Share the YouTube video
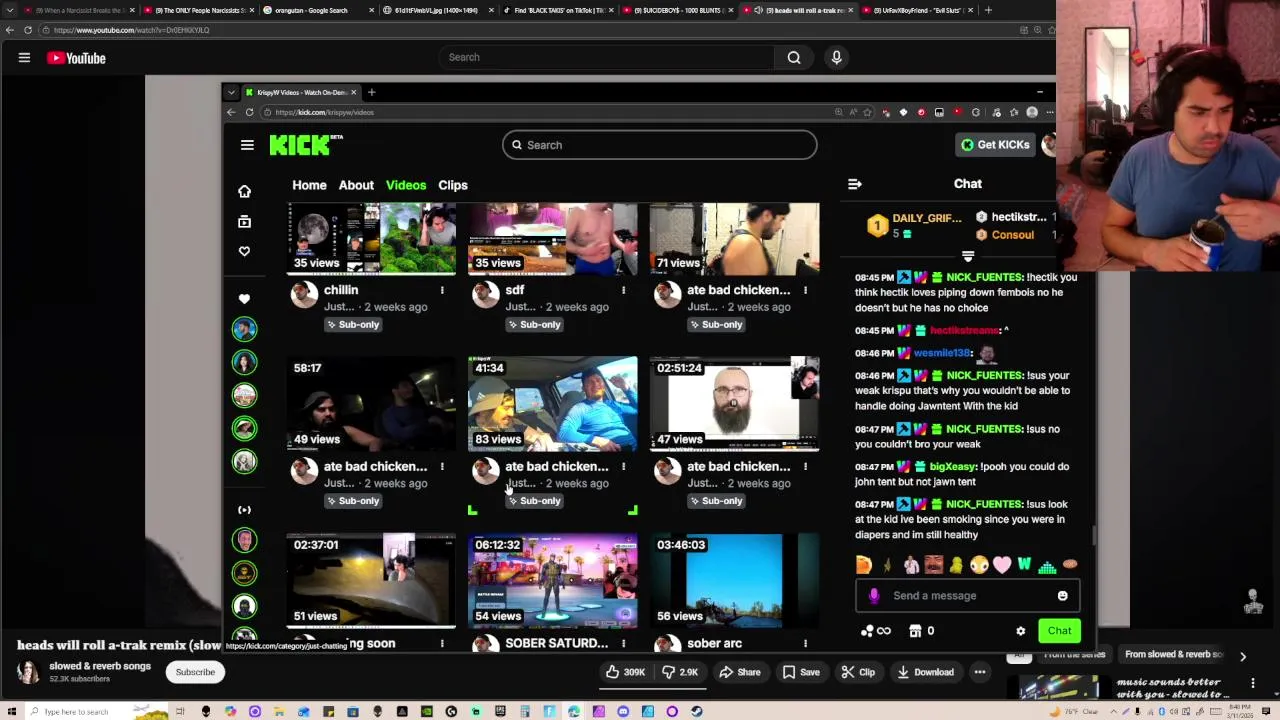This screenshot has height=720, width=1280. (x=740, y=672)
